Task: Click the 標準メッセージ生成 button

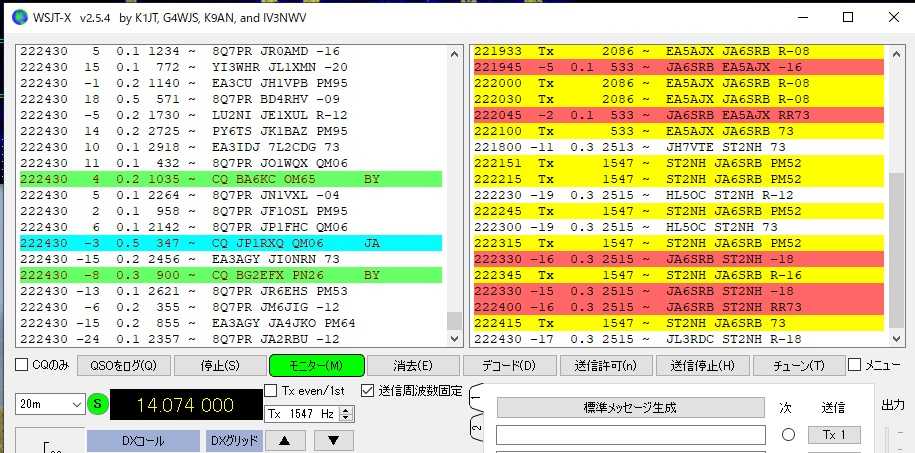Action: coord(630,407)
